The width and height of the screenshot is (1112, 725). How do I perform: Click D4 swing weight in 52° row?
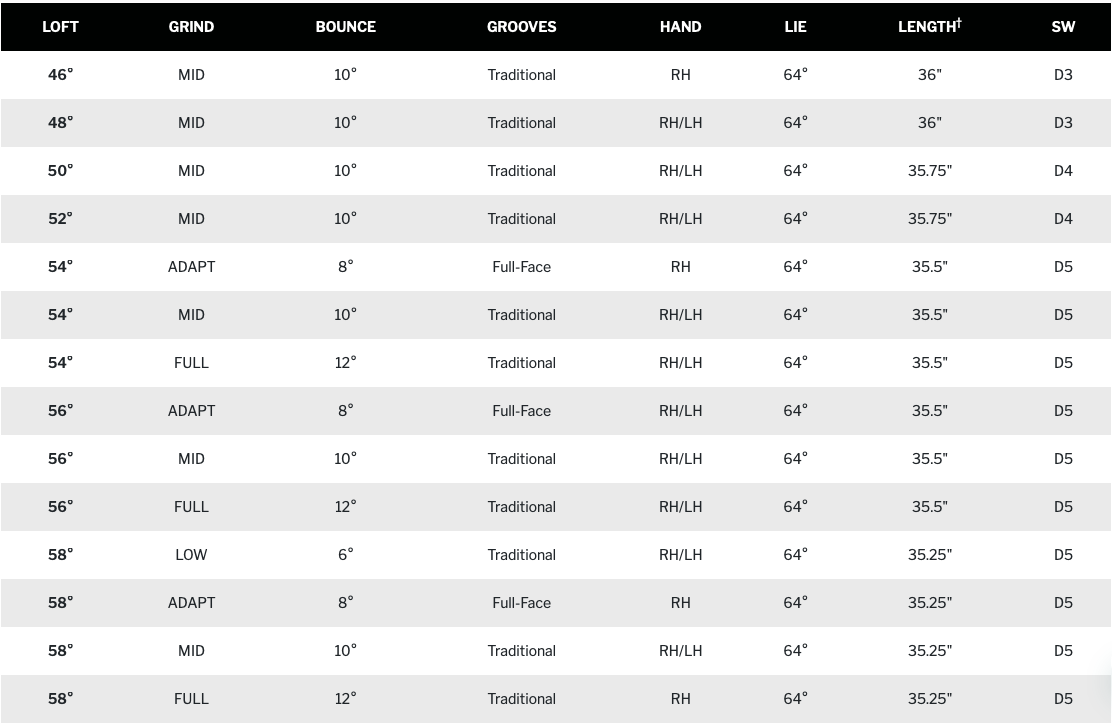1063,218
